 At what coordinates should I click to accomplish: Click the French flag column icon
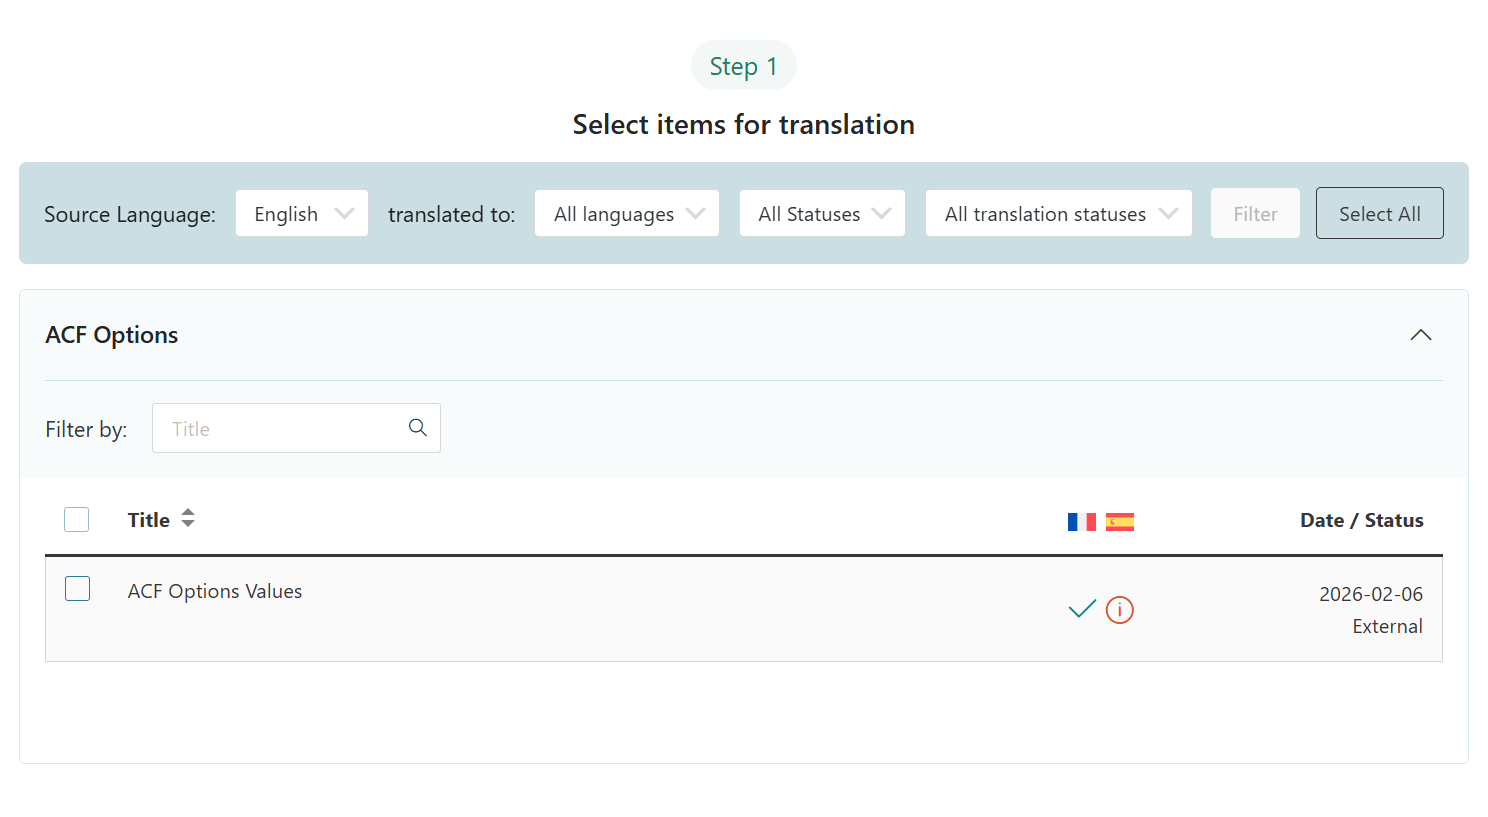click(x=1081, y=522)
